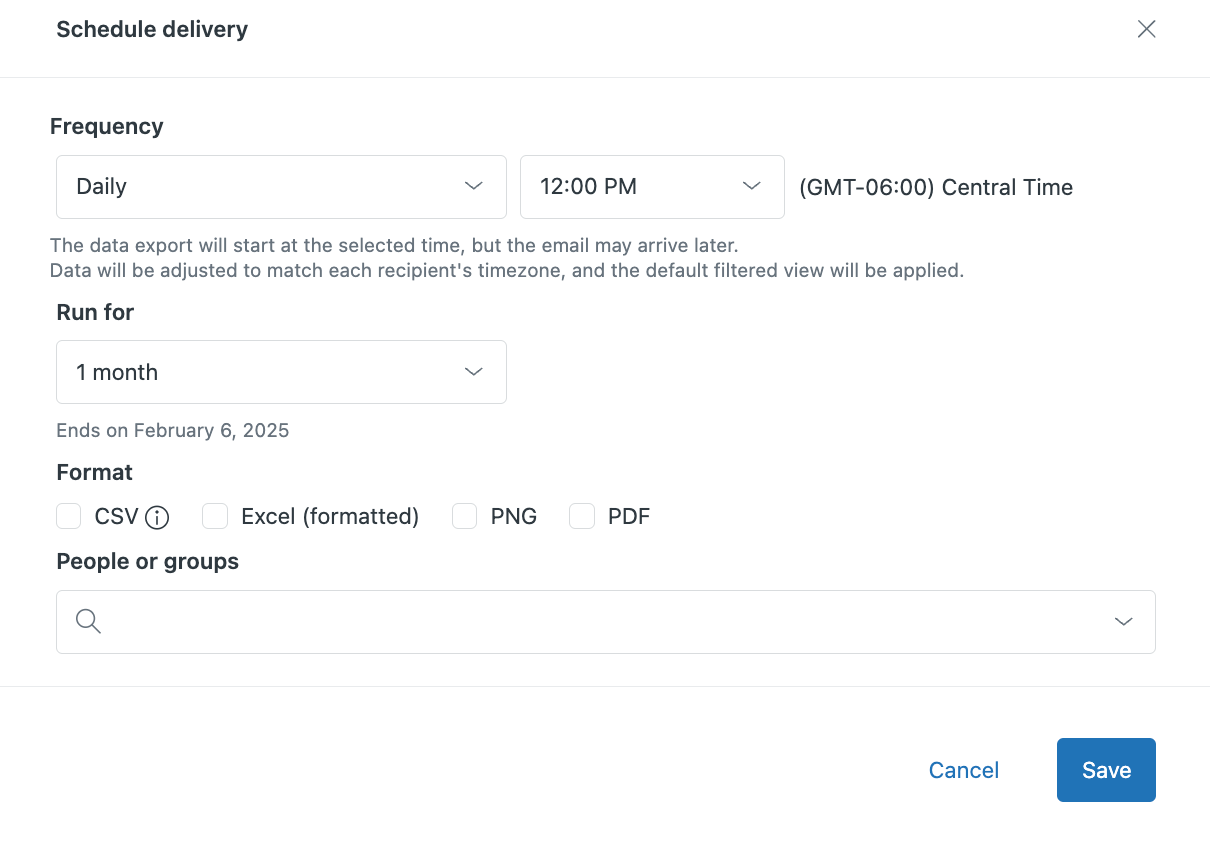Screen dimensions: 1210x842
Task: Click the chevron on the frequency selector
Action: pyautogui.click(x=474, y=186)
